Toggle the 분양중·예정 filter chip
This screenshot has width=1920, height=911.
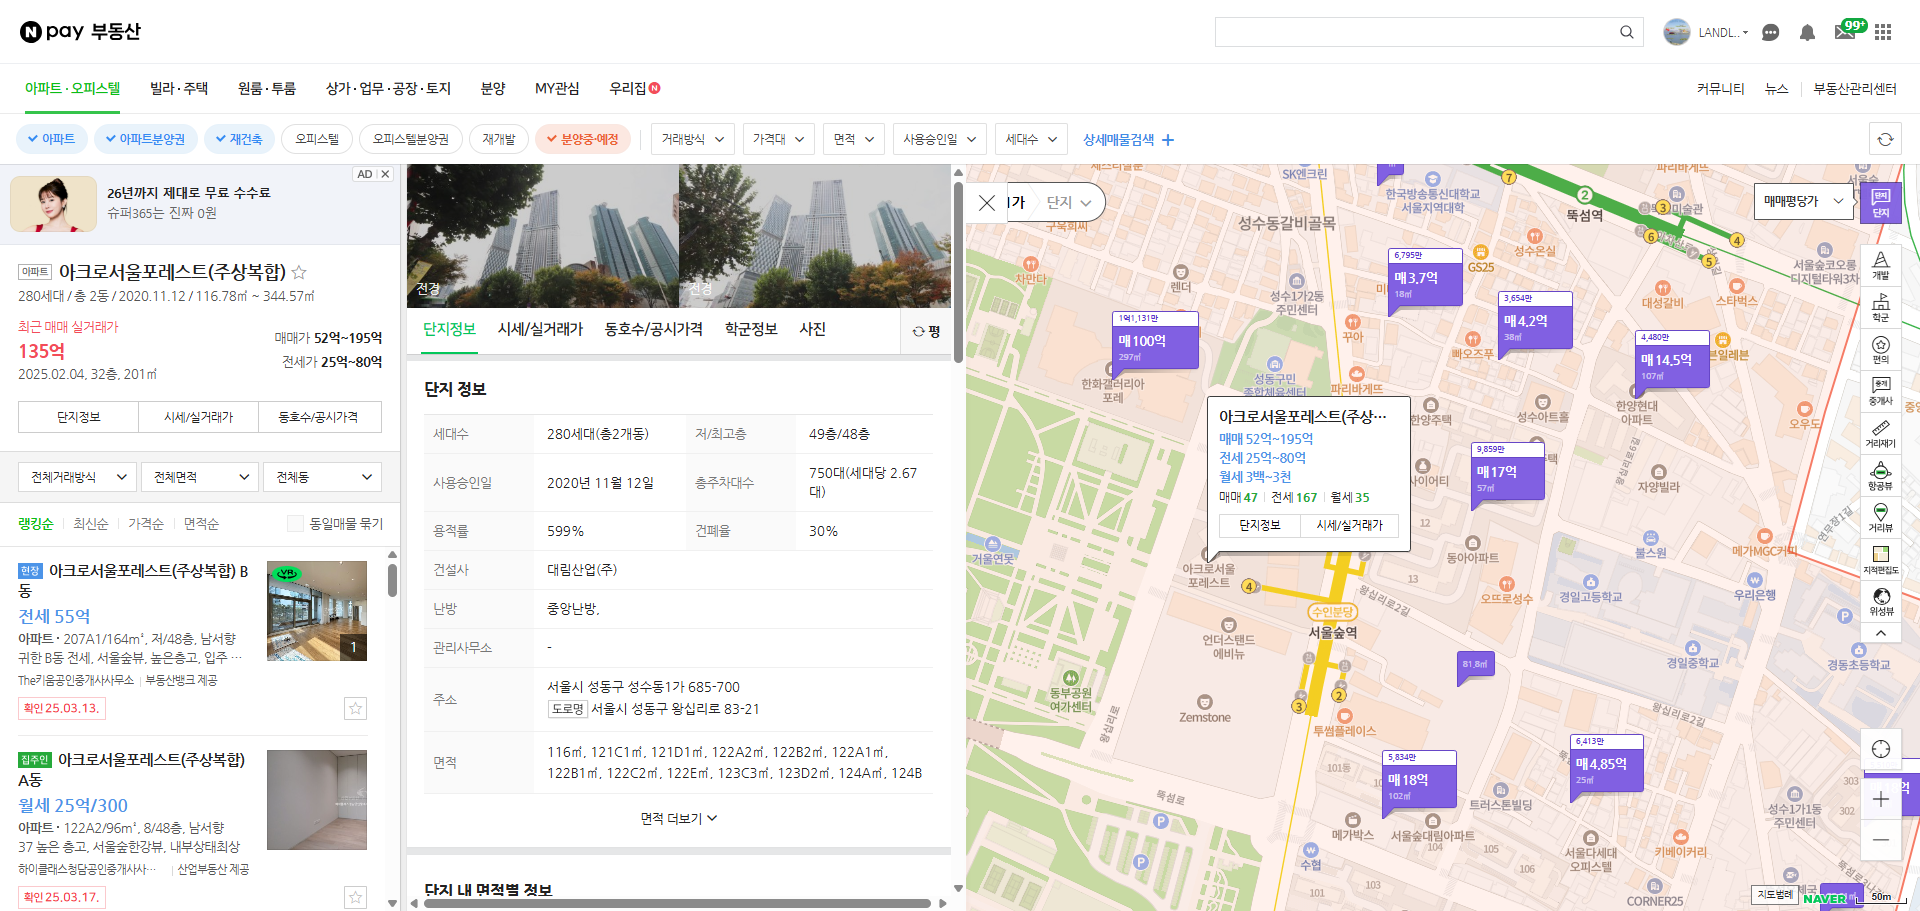583,139
